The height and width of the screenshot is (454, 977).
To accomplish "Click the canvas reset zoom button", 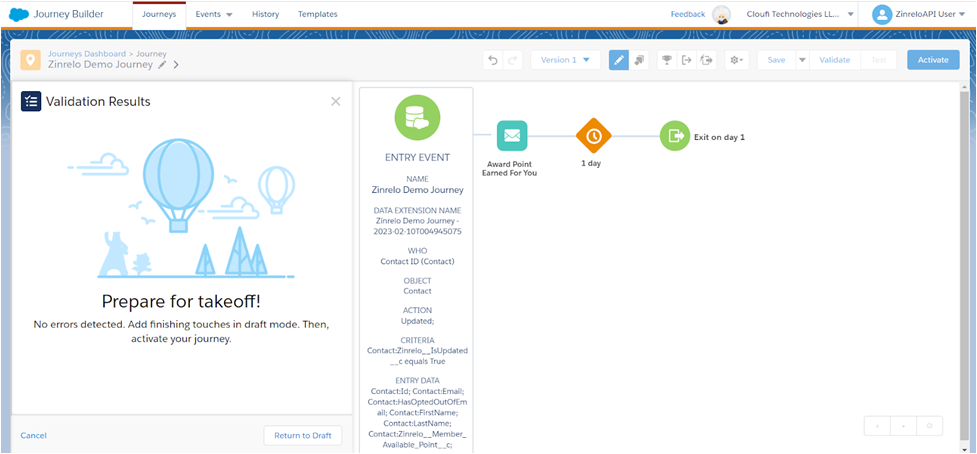I will coord(930,426).
